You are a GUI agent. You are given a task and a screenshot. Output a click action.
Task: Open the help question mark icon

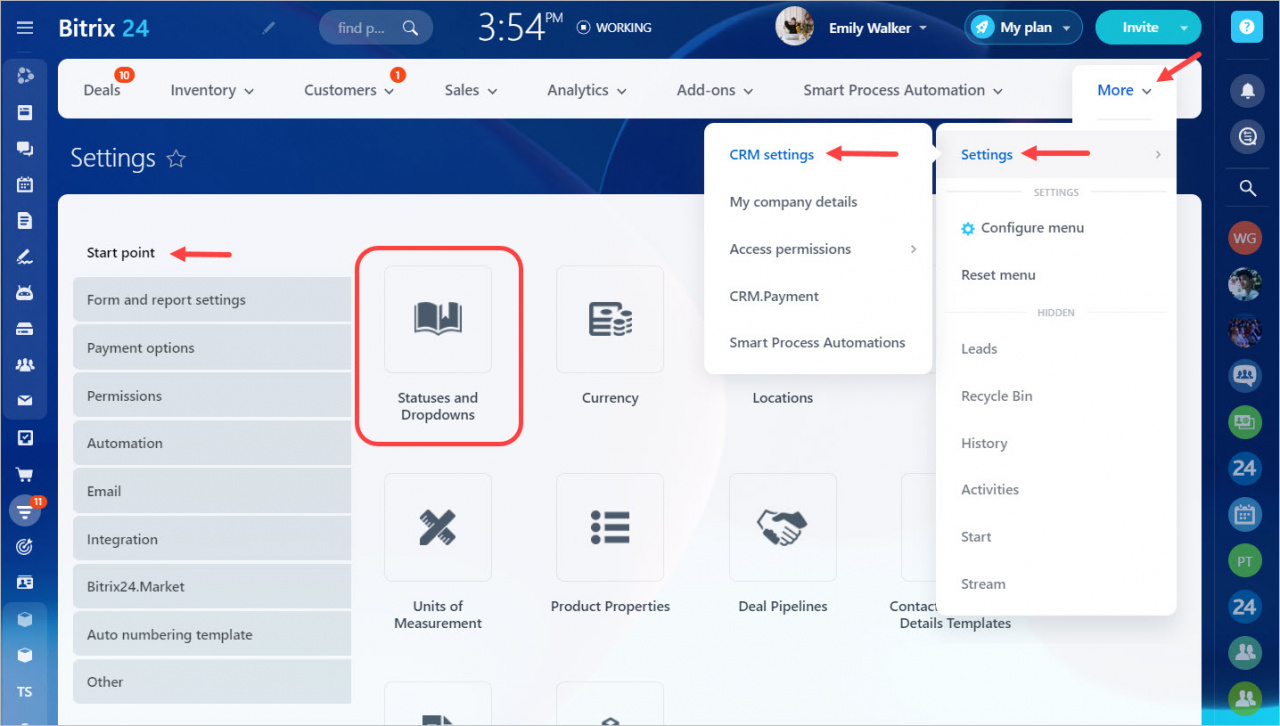(1246, 28)
